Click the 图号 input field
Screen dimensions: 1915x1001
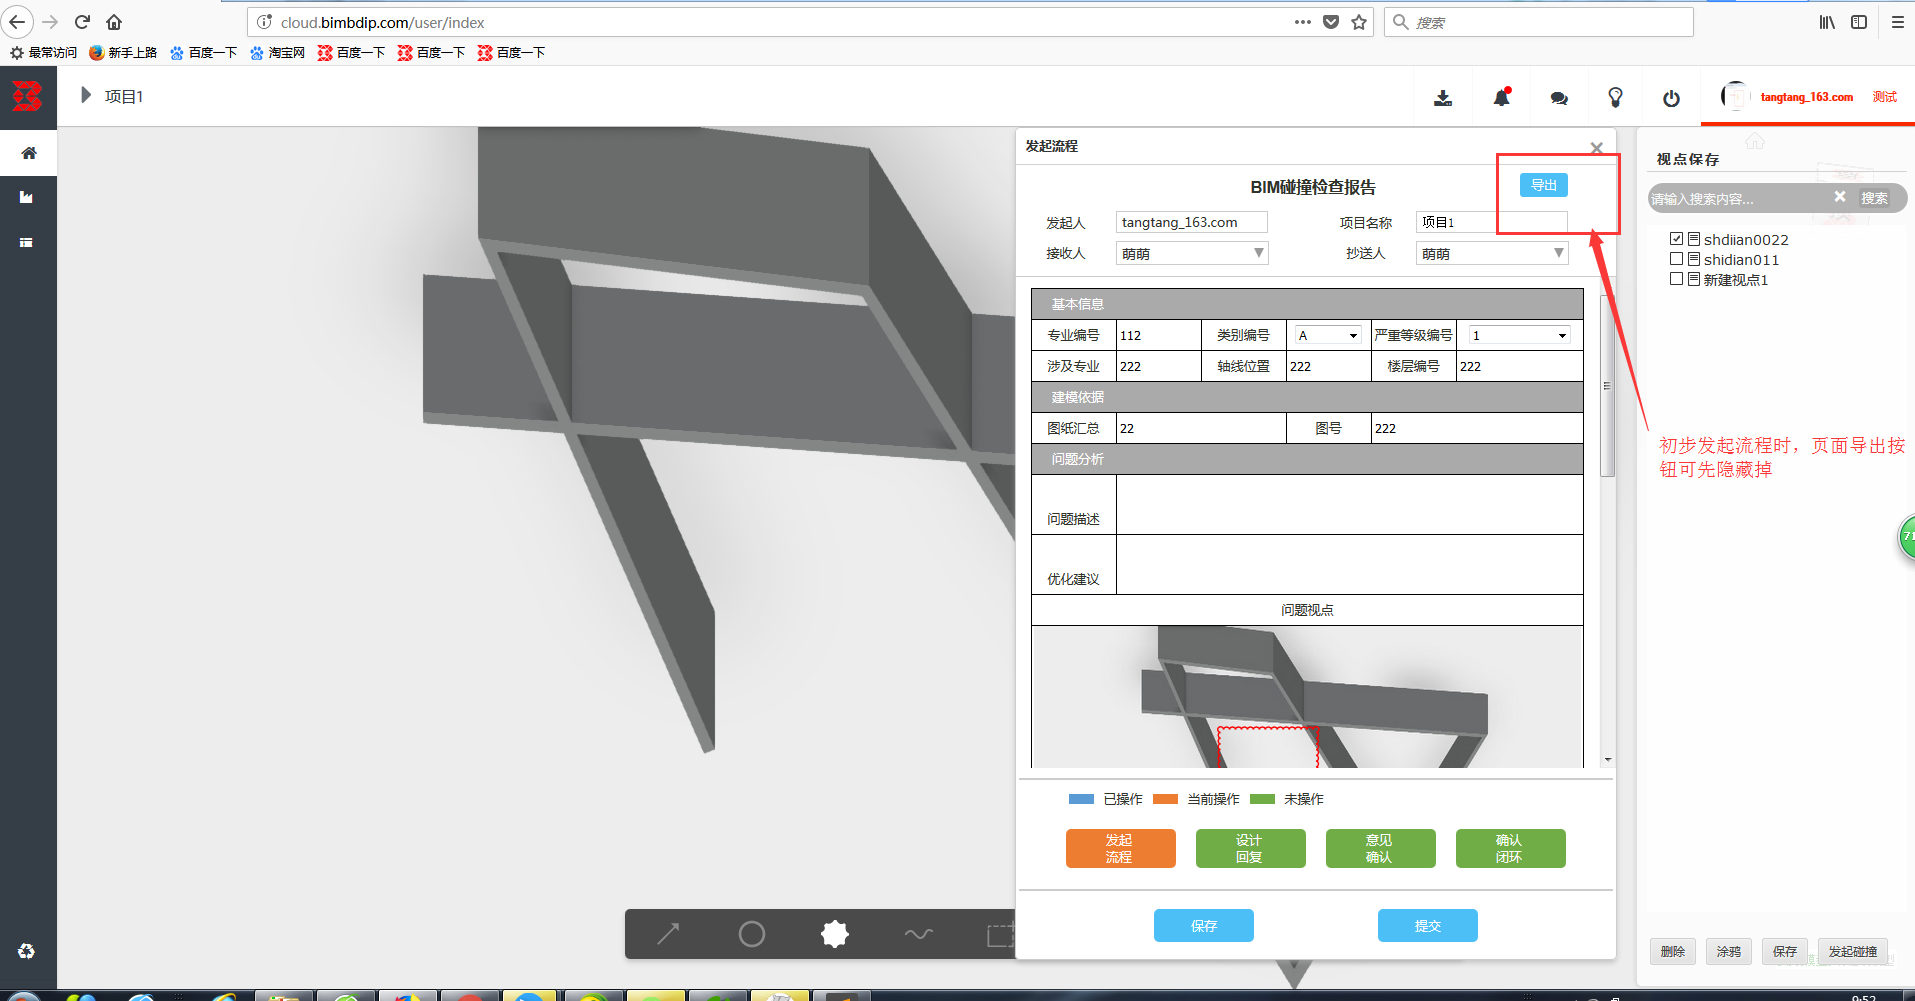(1477, 428)
